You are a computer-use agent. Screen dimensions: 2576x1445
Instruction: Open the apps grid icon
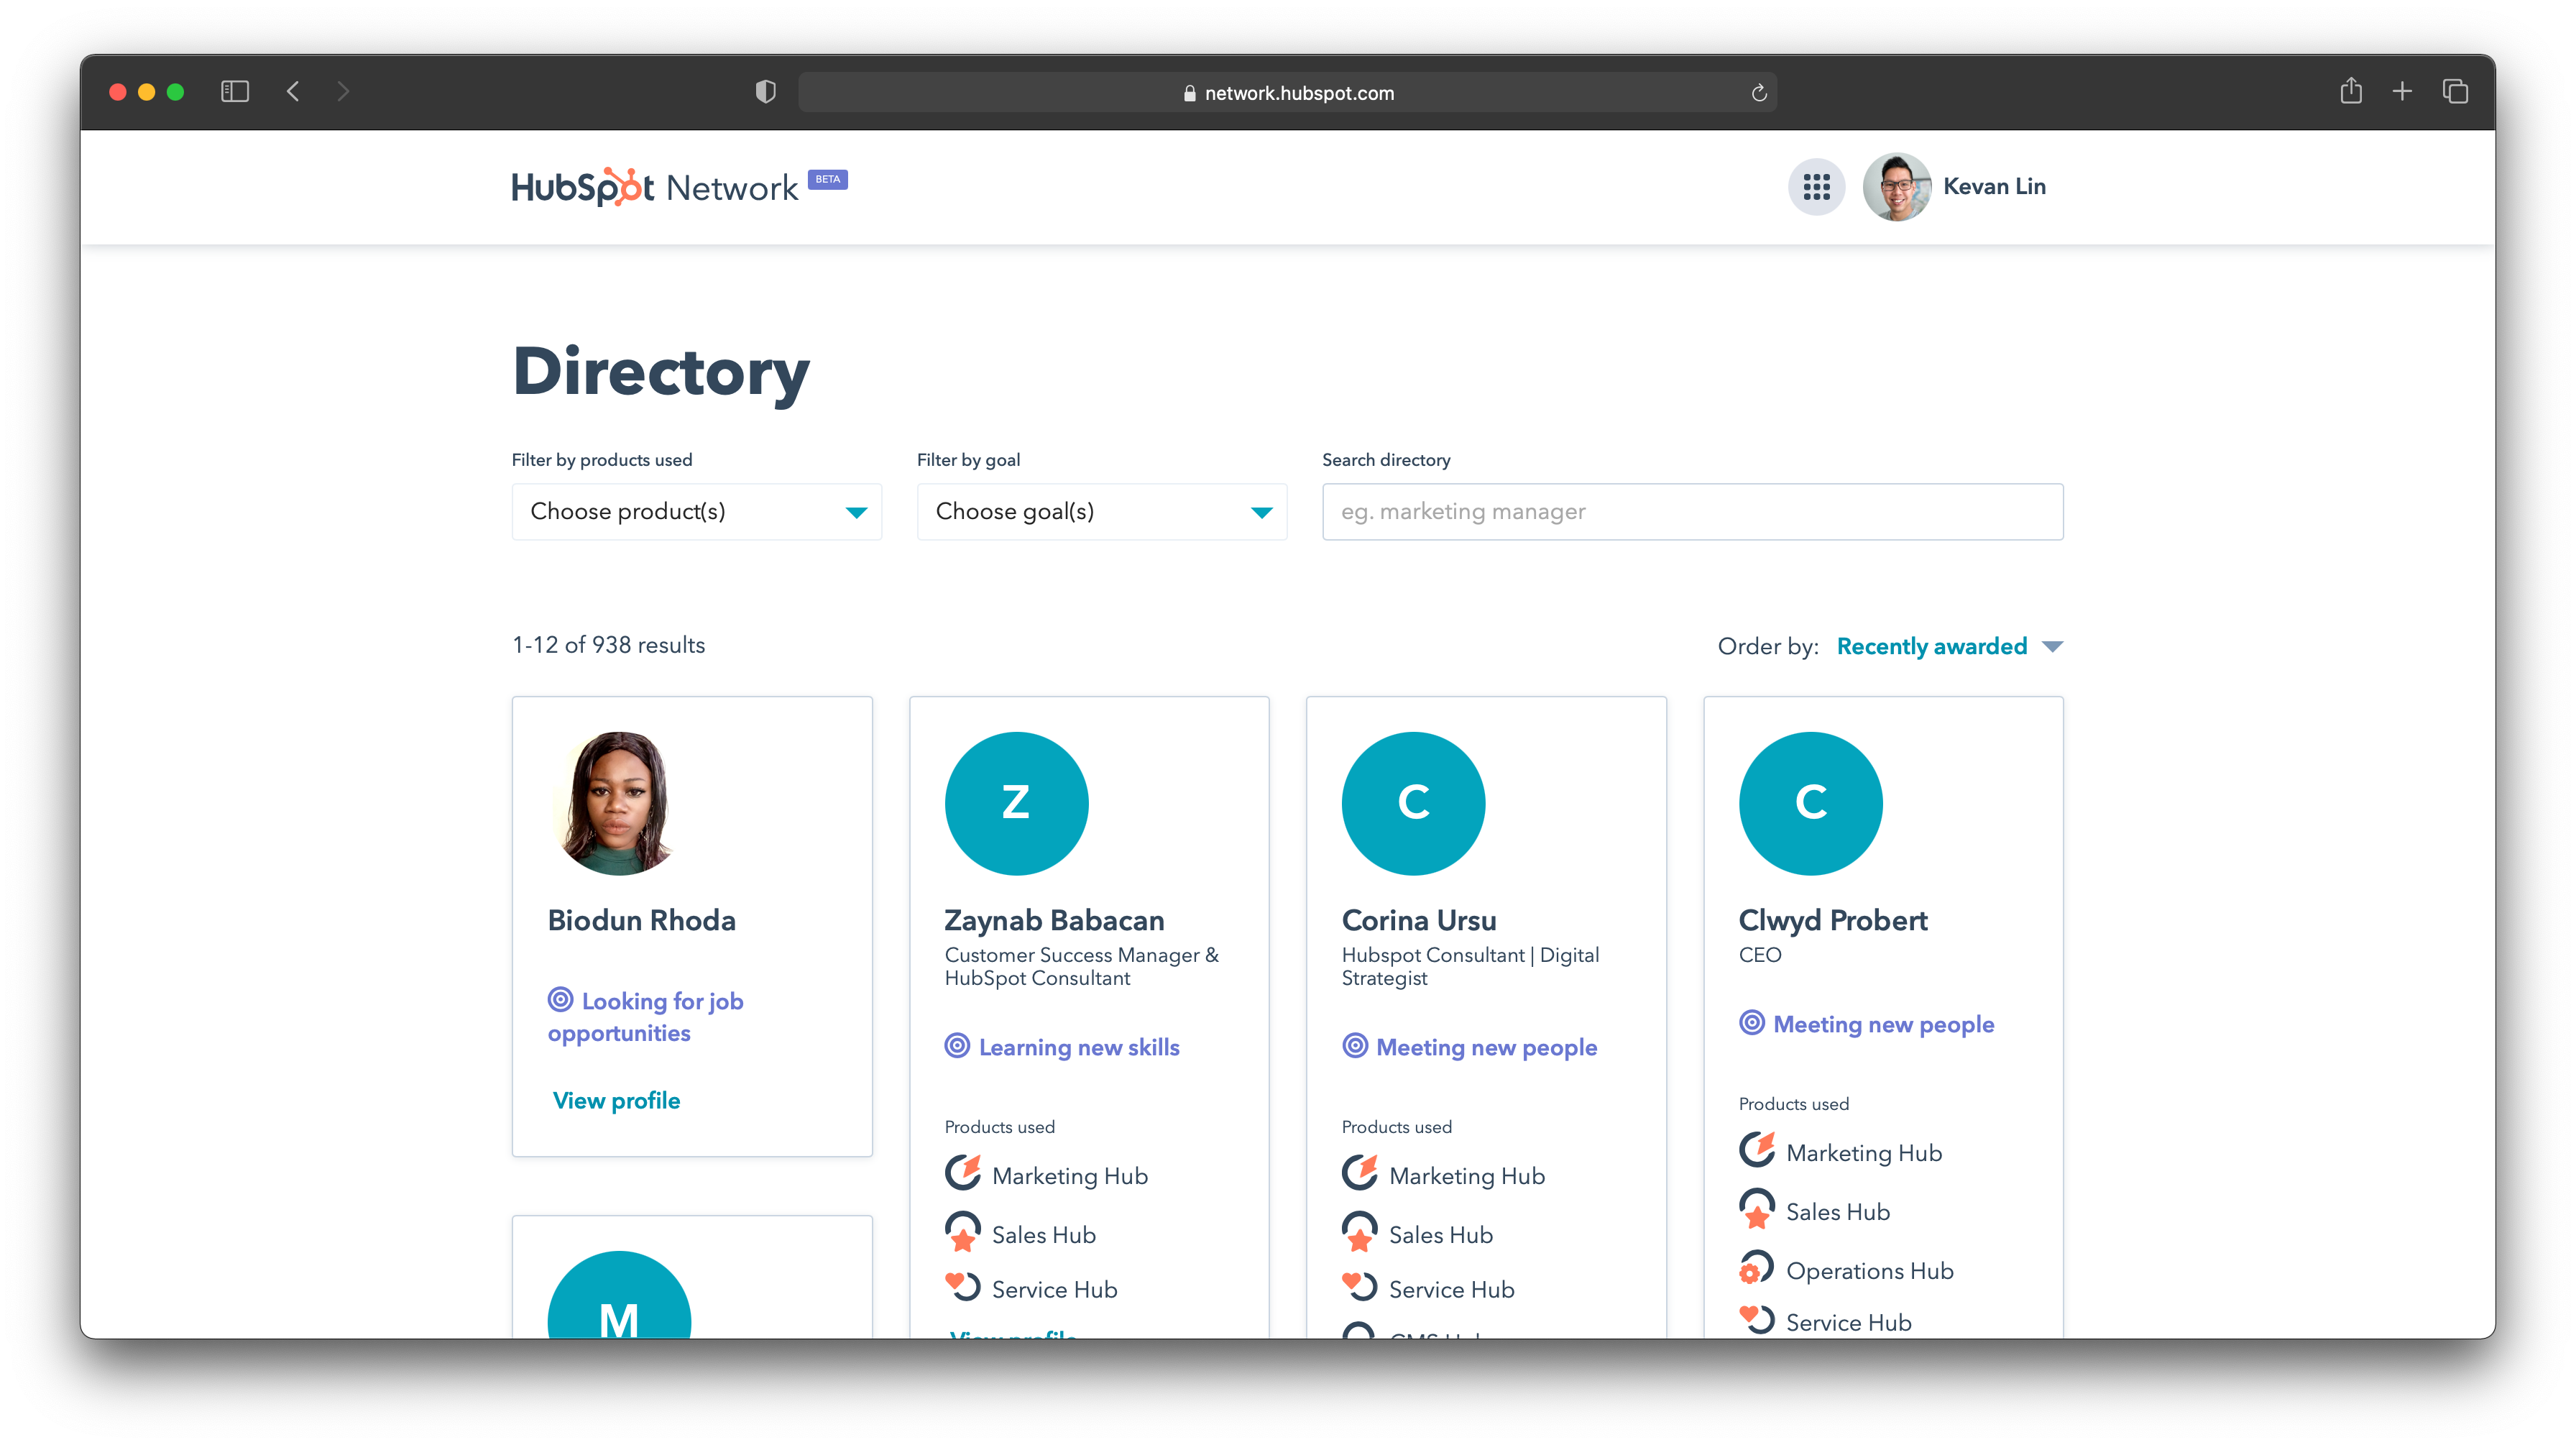(x=1816, y=187)
